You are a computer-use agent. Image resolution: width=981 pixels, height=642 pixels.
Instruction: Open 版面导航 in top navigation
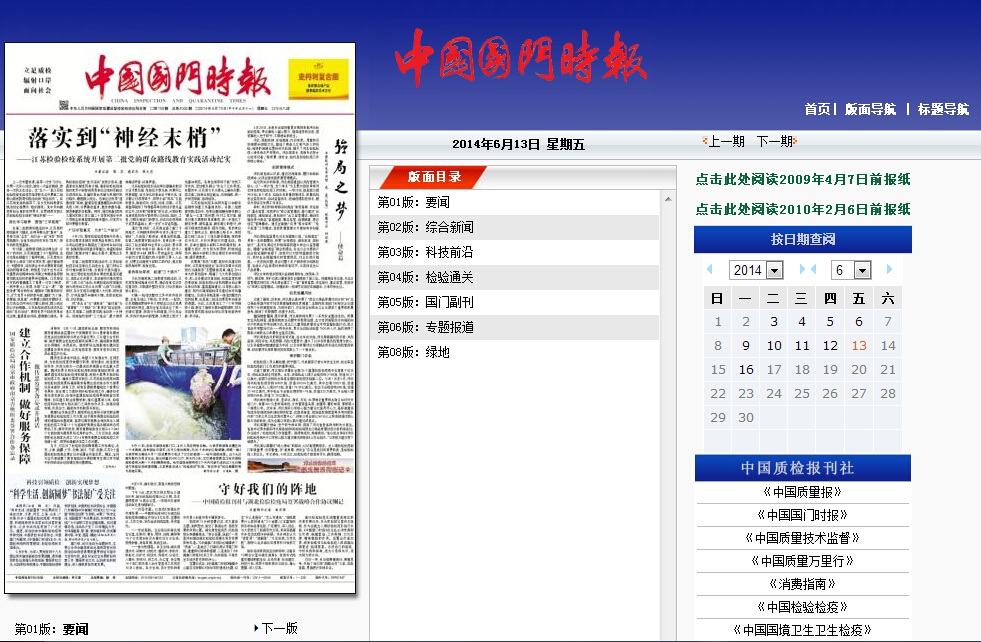coord(870,109)
